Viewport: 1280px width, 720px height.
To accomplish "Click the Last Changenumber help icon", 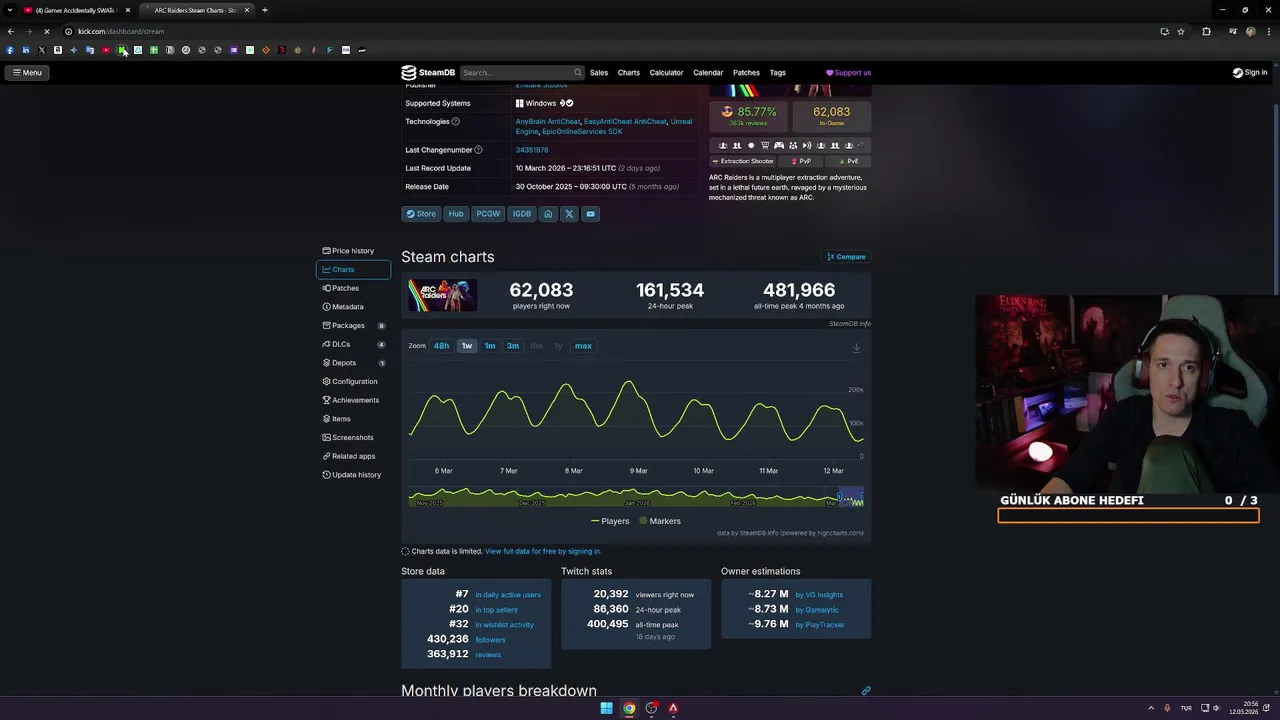I will tap(478, 150).
